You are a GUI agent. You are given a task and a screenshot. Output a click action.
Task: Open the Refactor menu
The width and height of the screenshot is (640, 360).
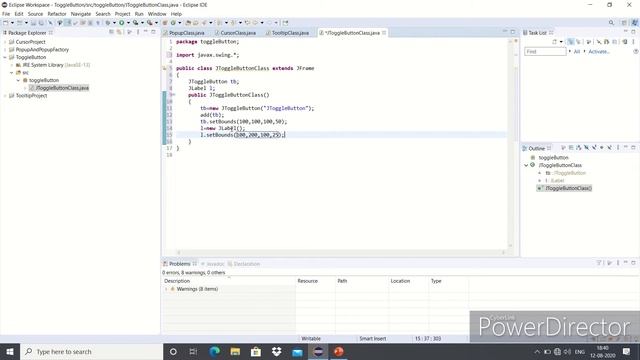click(57, 14)
